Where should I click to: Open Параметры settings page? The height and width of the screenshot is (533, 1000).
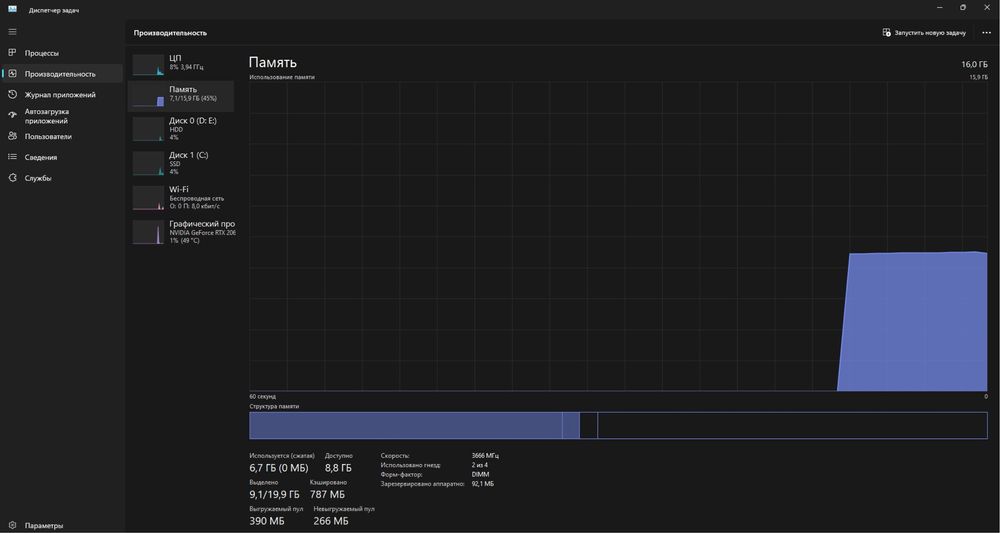coord(62,525)
